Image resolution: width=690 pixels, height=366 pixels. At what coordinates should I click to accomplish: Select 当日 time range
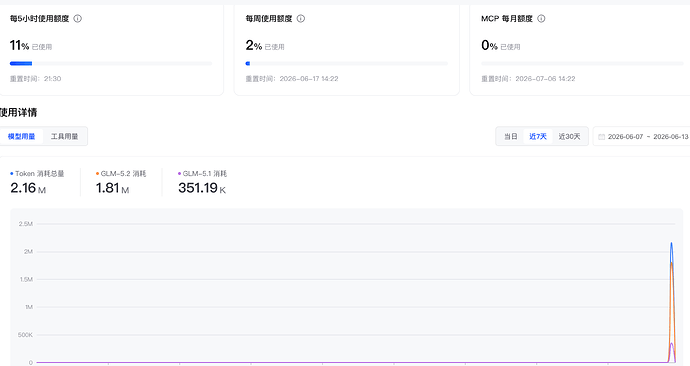pyautogui.click(x=510, y=136)
